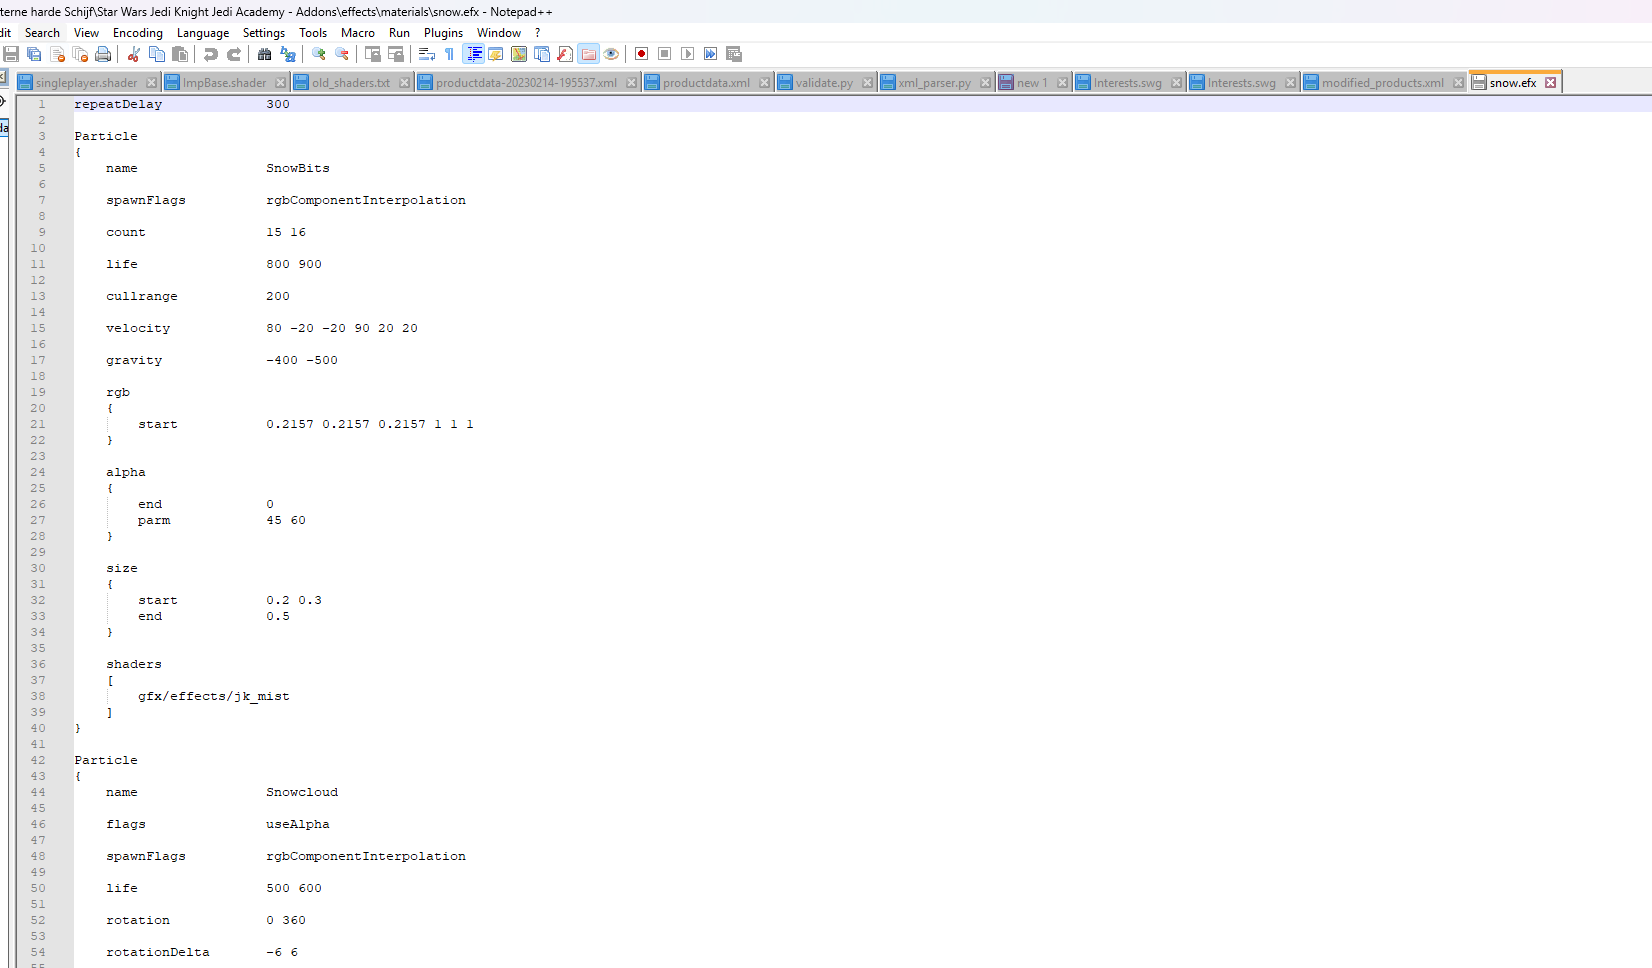
Task: Run macro multiple times icon
Action: (710, 54)
